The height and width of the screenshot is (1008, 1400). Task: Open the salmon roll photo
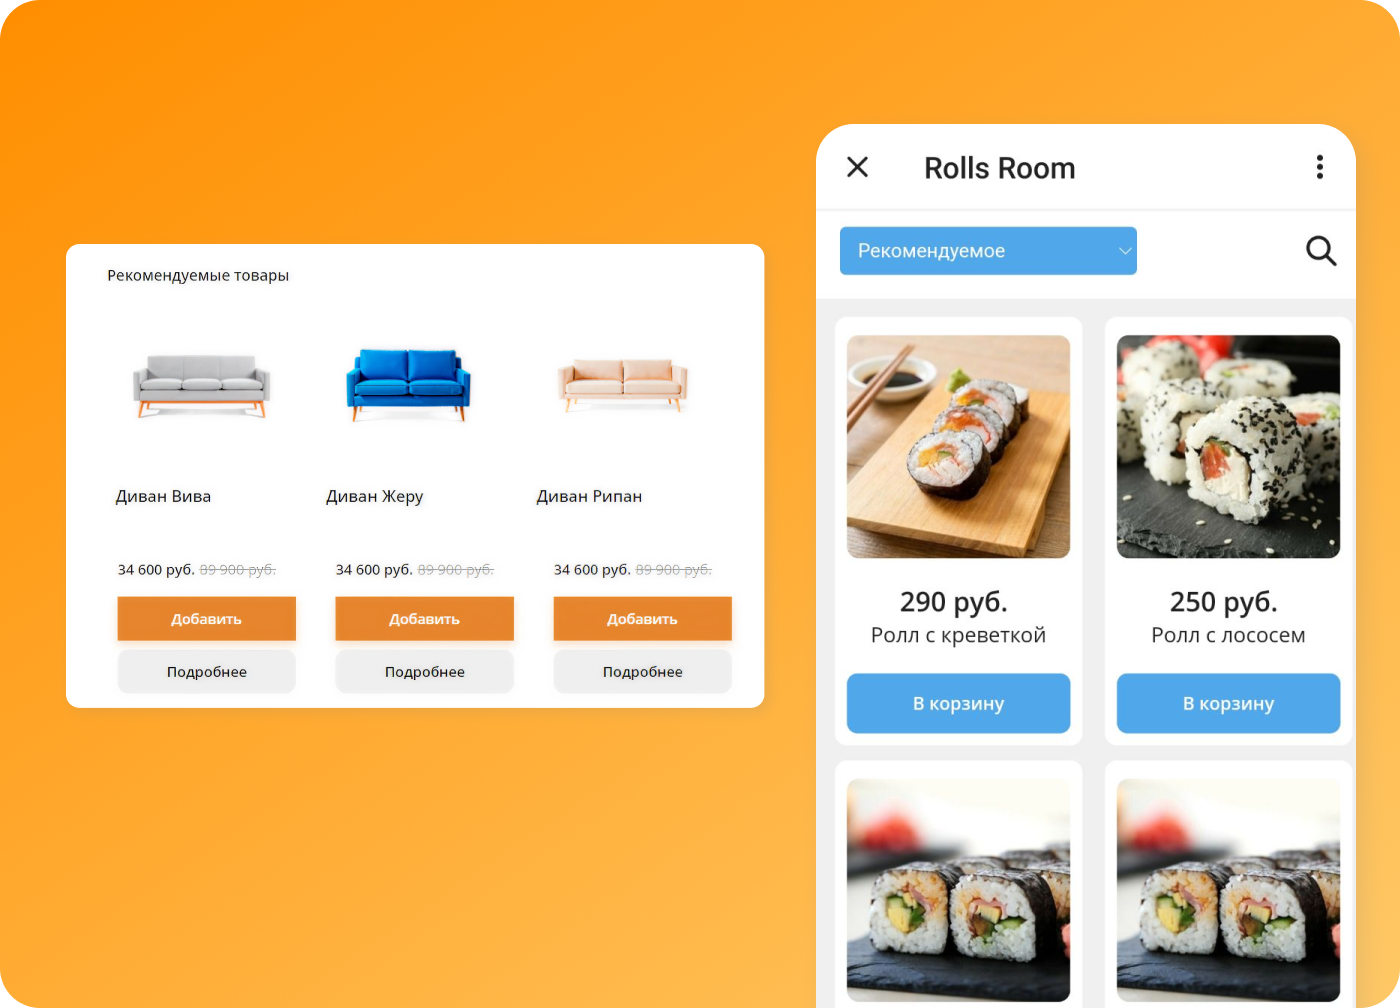pyautogui.click(x=1228, y=446)
